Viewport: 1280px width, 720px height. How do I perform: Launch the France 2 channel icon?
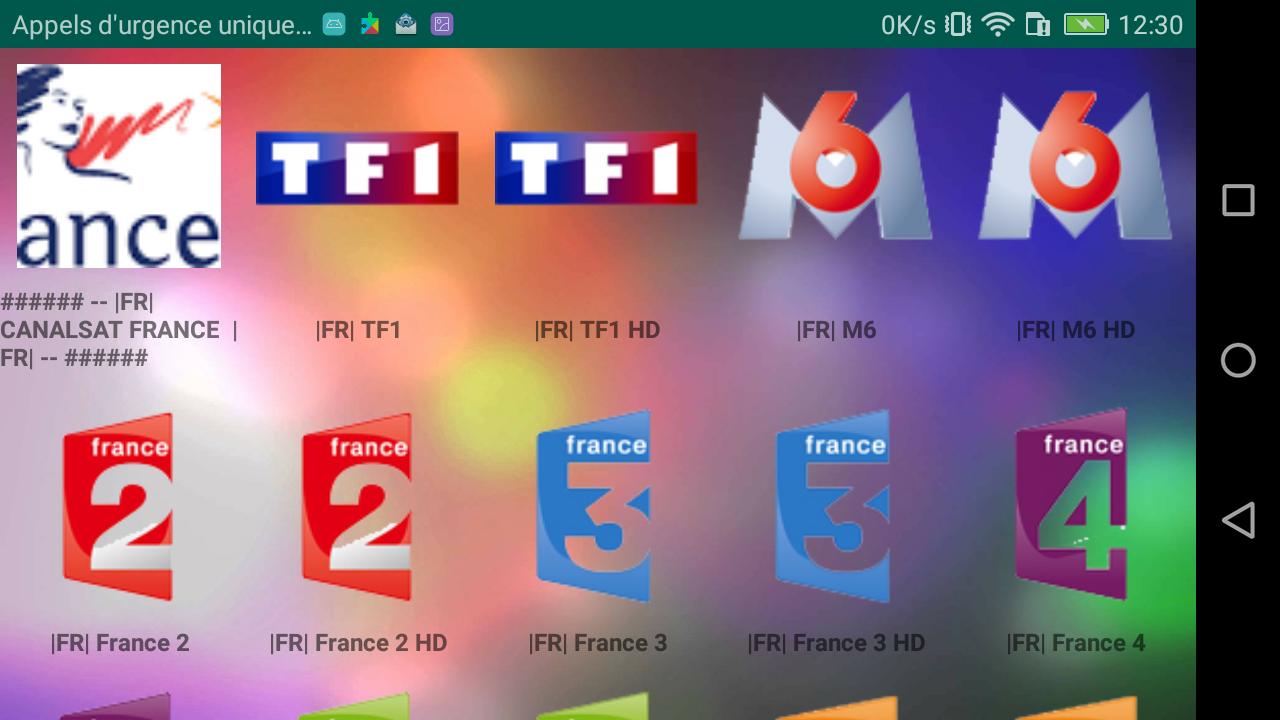(x=119, y=507)
